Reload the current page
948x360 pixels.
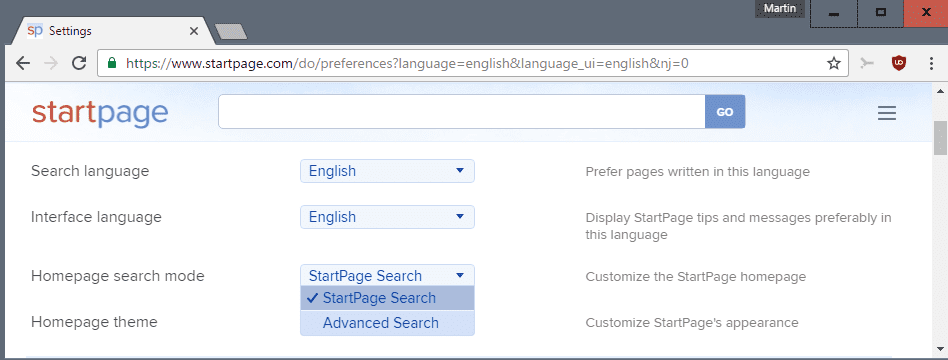pos(79,63)
